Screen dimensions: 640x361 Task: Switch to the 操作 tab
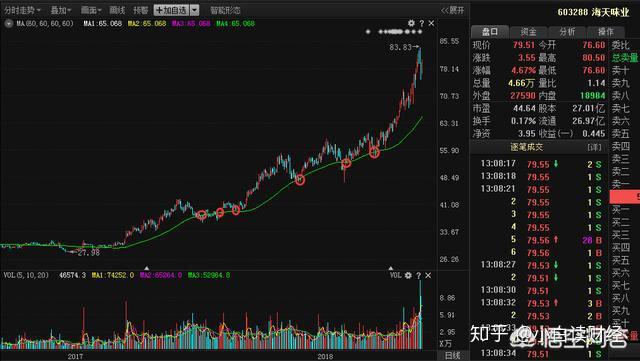click(x=605, y=31)
